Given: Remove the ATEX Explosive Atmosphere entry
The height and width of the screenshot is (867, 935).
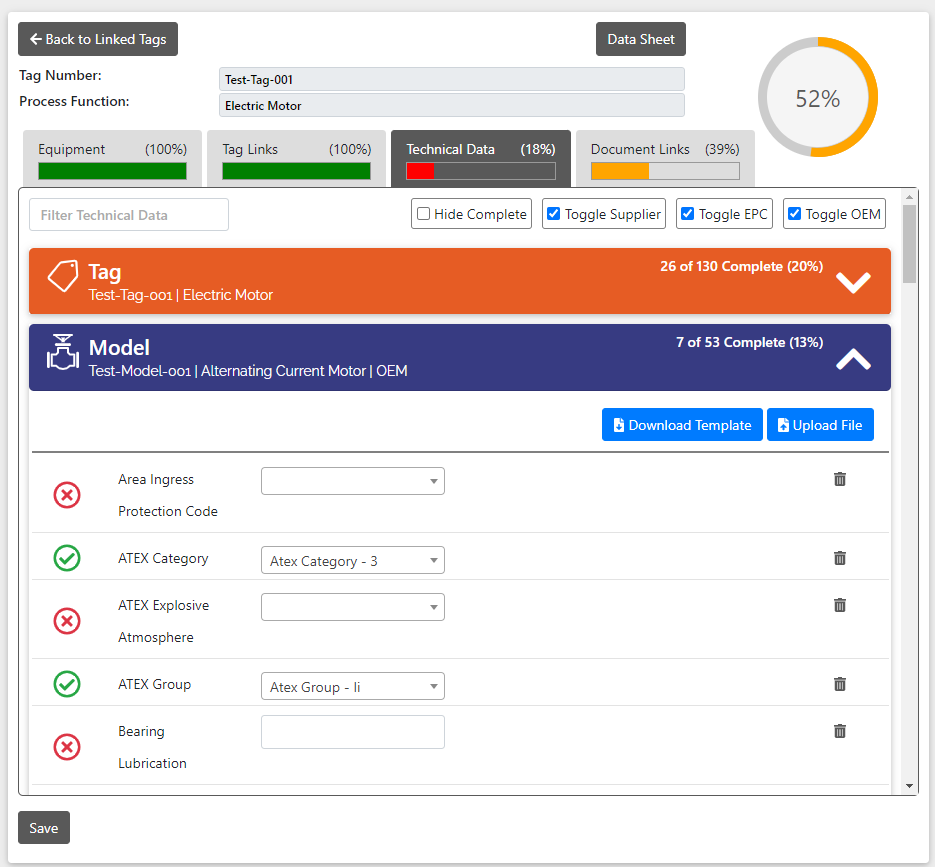Looking at the screenshot, I should point(840,605).
